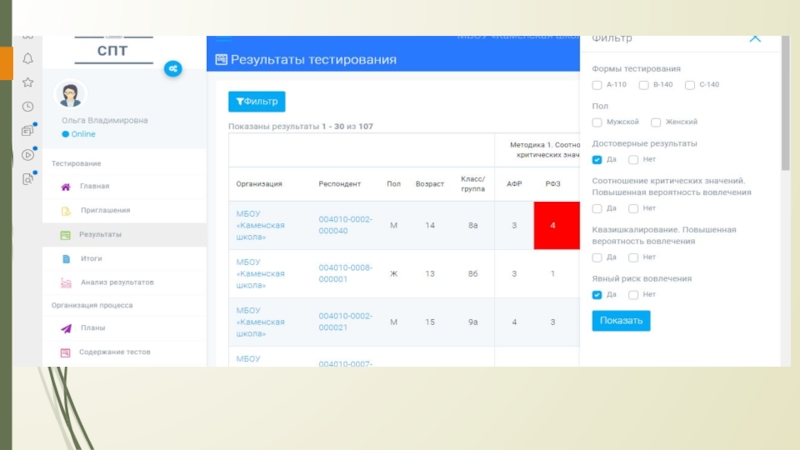
Task: Check the А-110 testing form checkbox
Action: (x=597, y=85)
